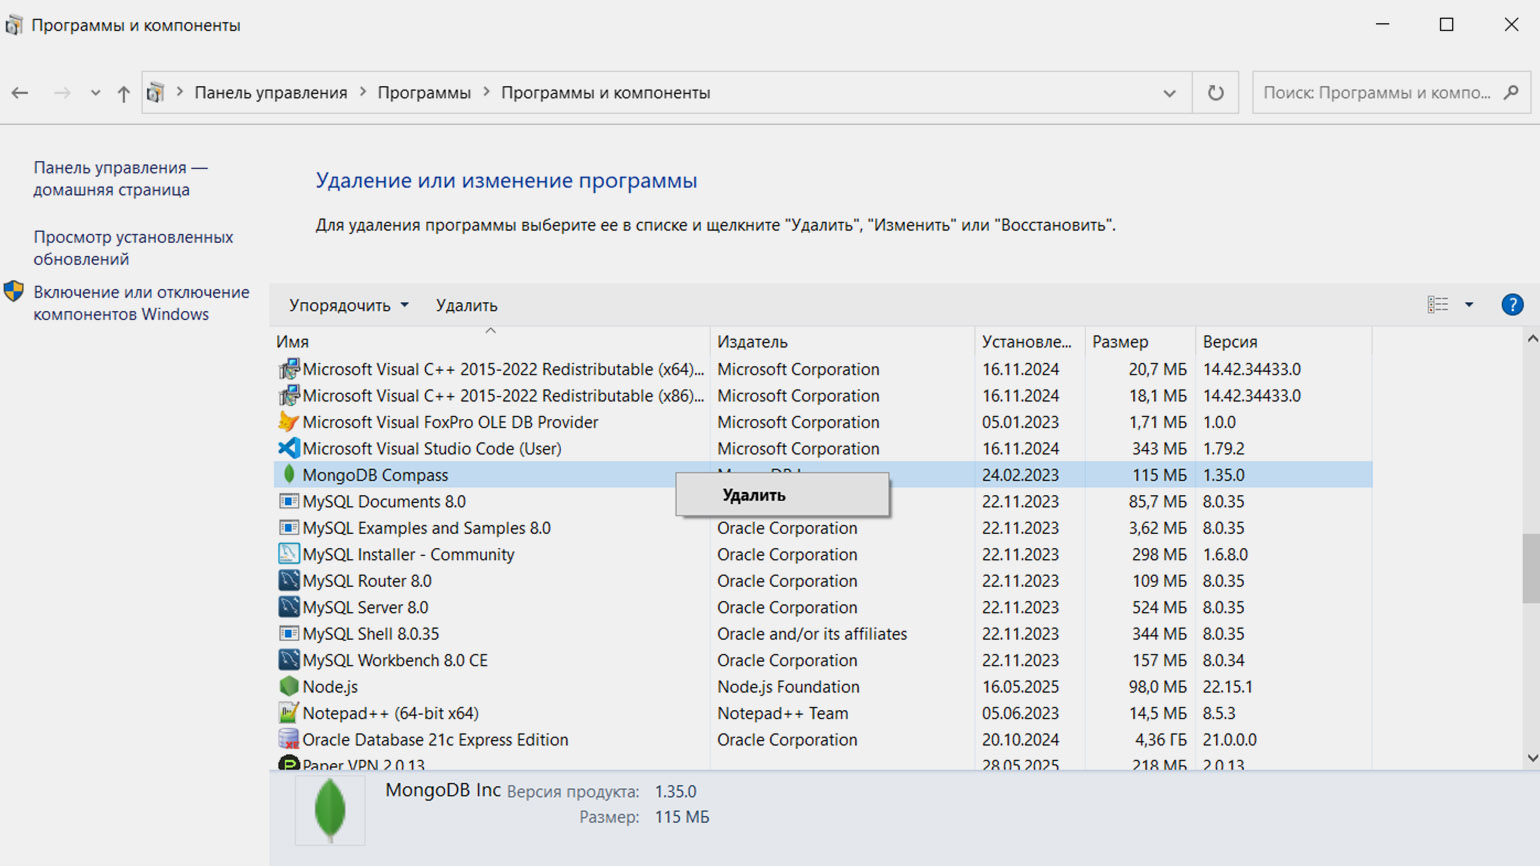Click the 16.05.2025 install date cell
1540x866 pixels.
coord(1020,687)
